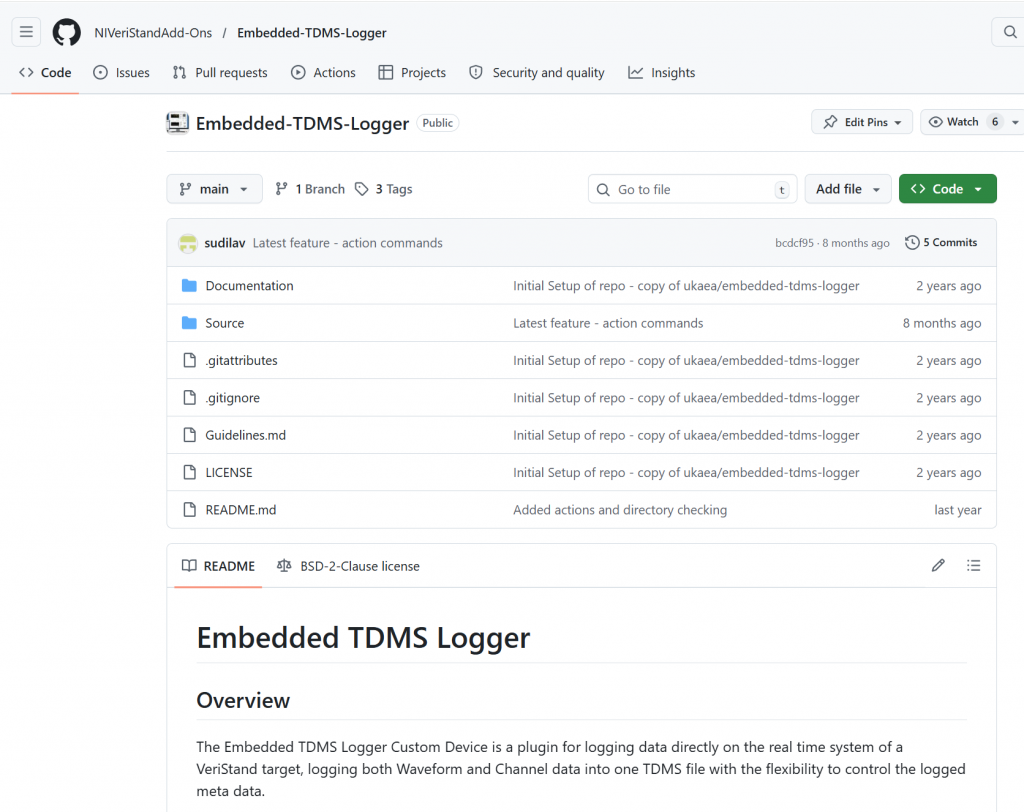The width and height of the screenshot is (1024, 812).
Task: View the 5 Commits history
Action: 941,243
